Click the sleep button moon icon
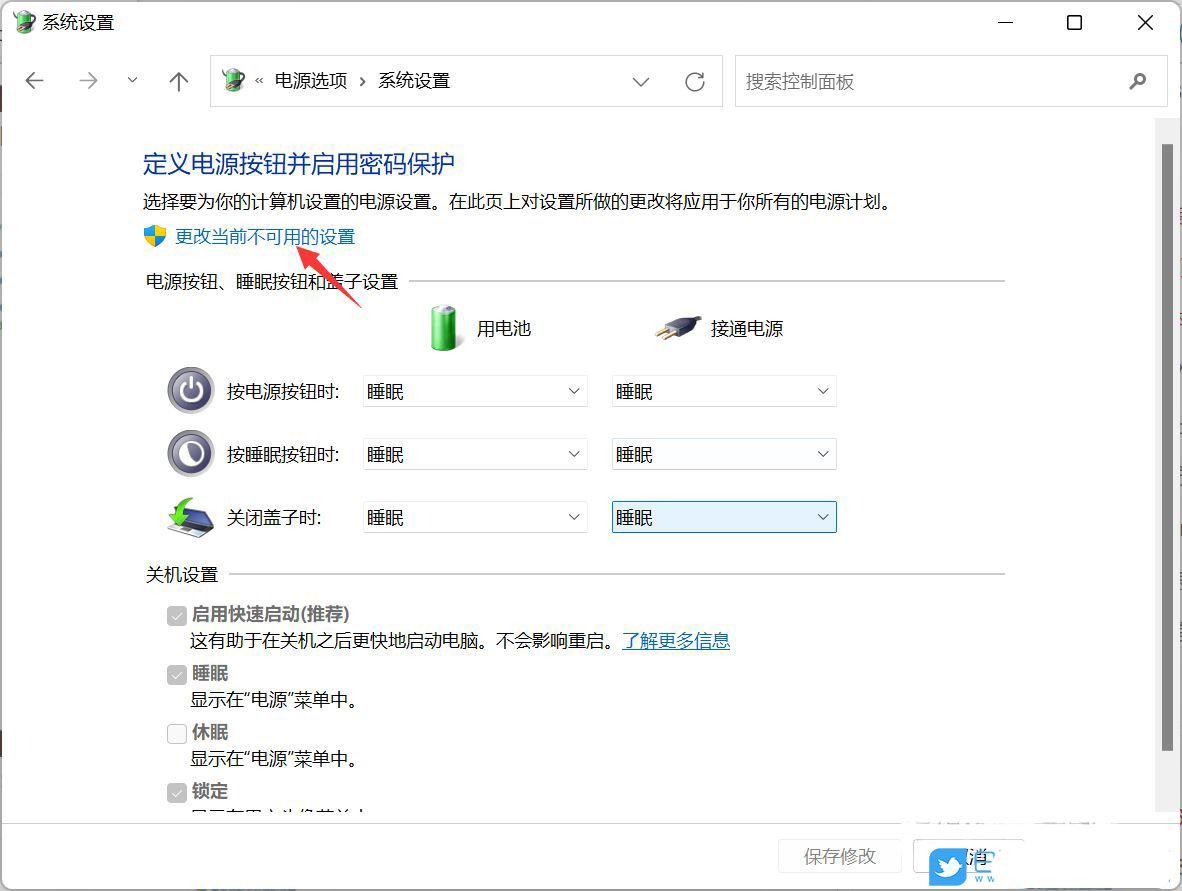Viewport: 1182px width, 891px height. pos(191,454)
